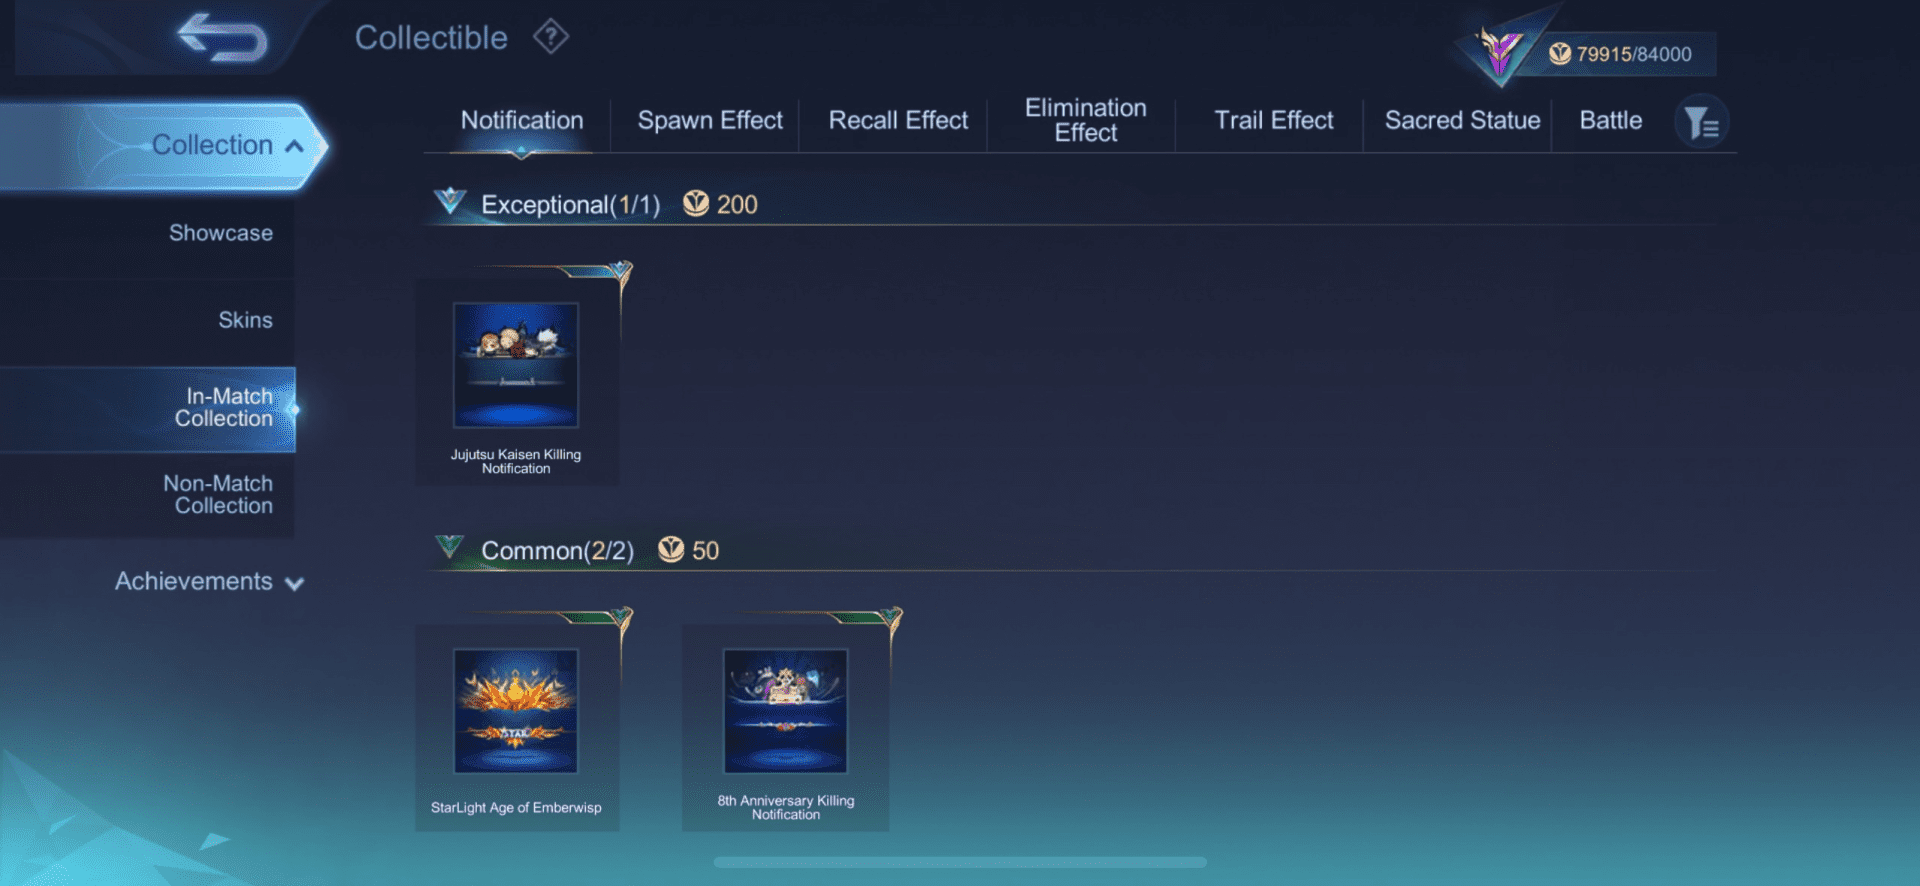
Task: Open the Collectible help question mark icon
Action: pyautogui.click(x=550, y=37)
